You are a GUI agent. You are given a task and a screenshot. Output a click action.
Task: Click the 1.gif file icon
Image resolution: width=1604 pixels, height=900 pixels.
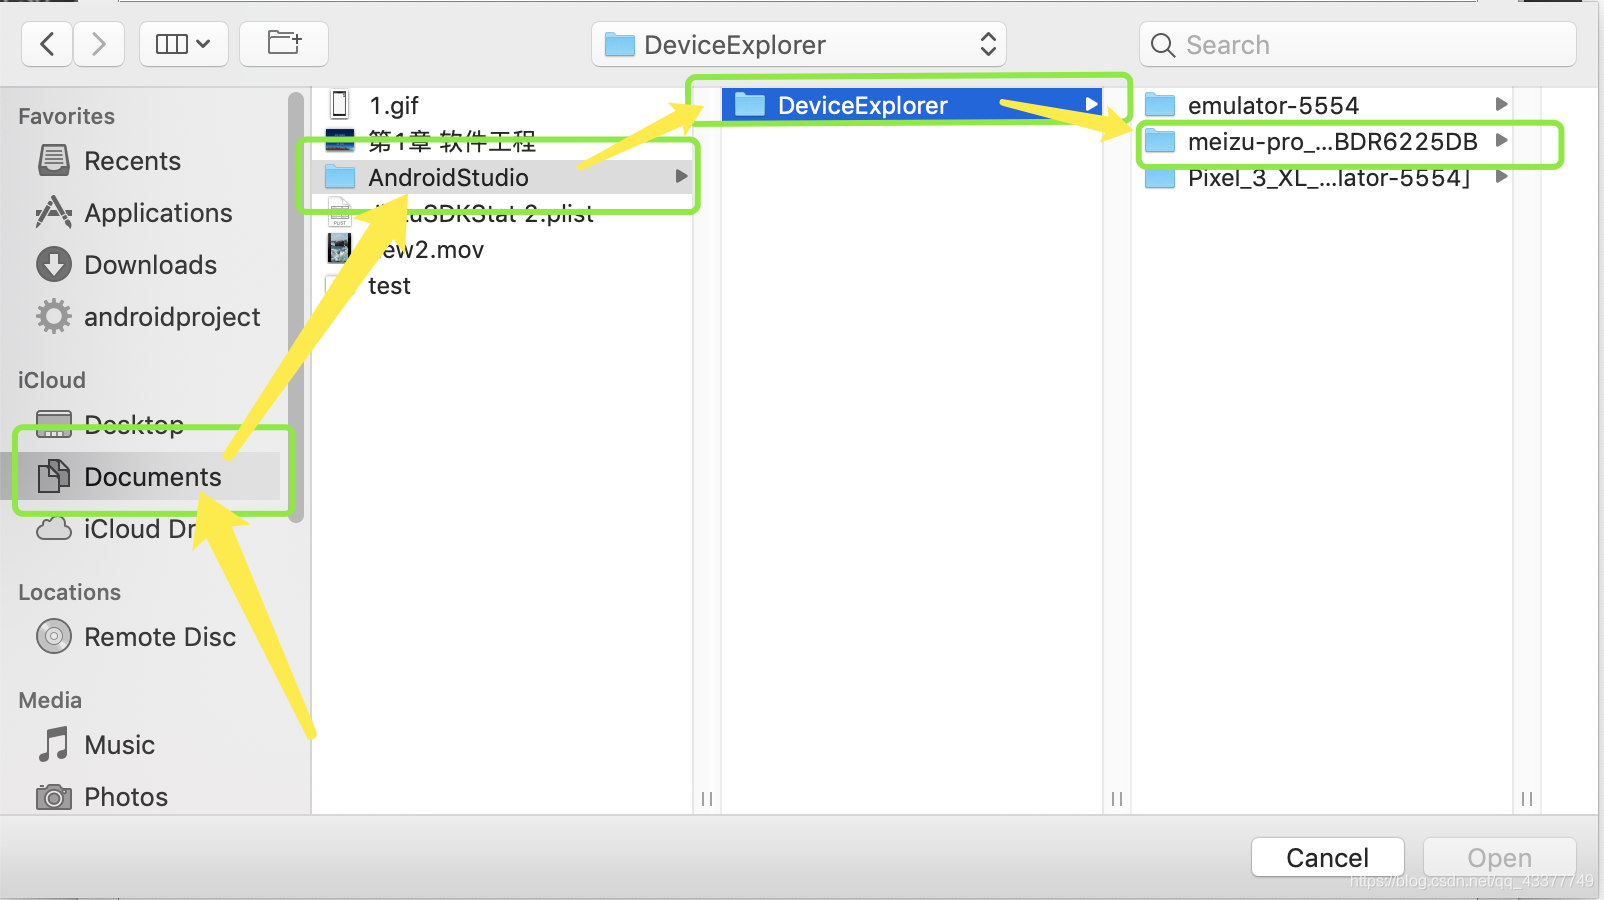(x=340, y=104)
